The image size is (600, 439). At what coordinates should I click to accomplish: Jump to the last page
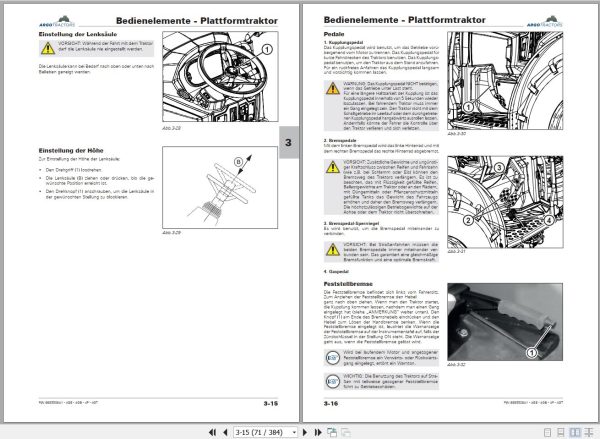pyautogui.click(x=318, y=432)
